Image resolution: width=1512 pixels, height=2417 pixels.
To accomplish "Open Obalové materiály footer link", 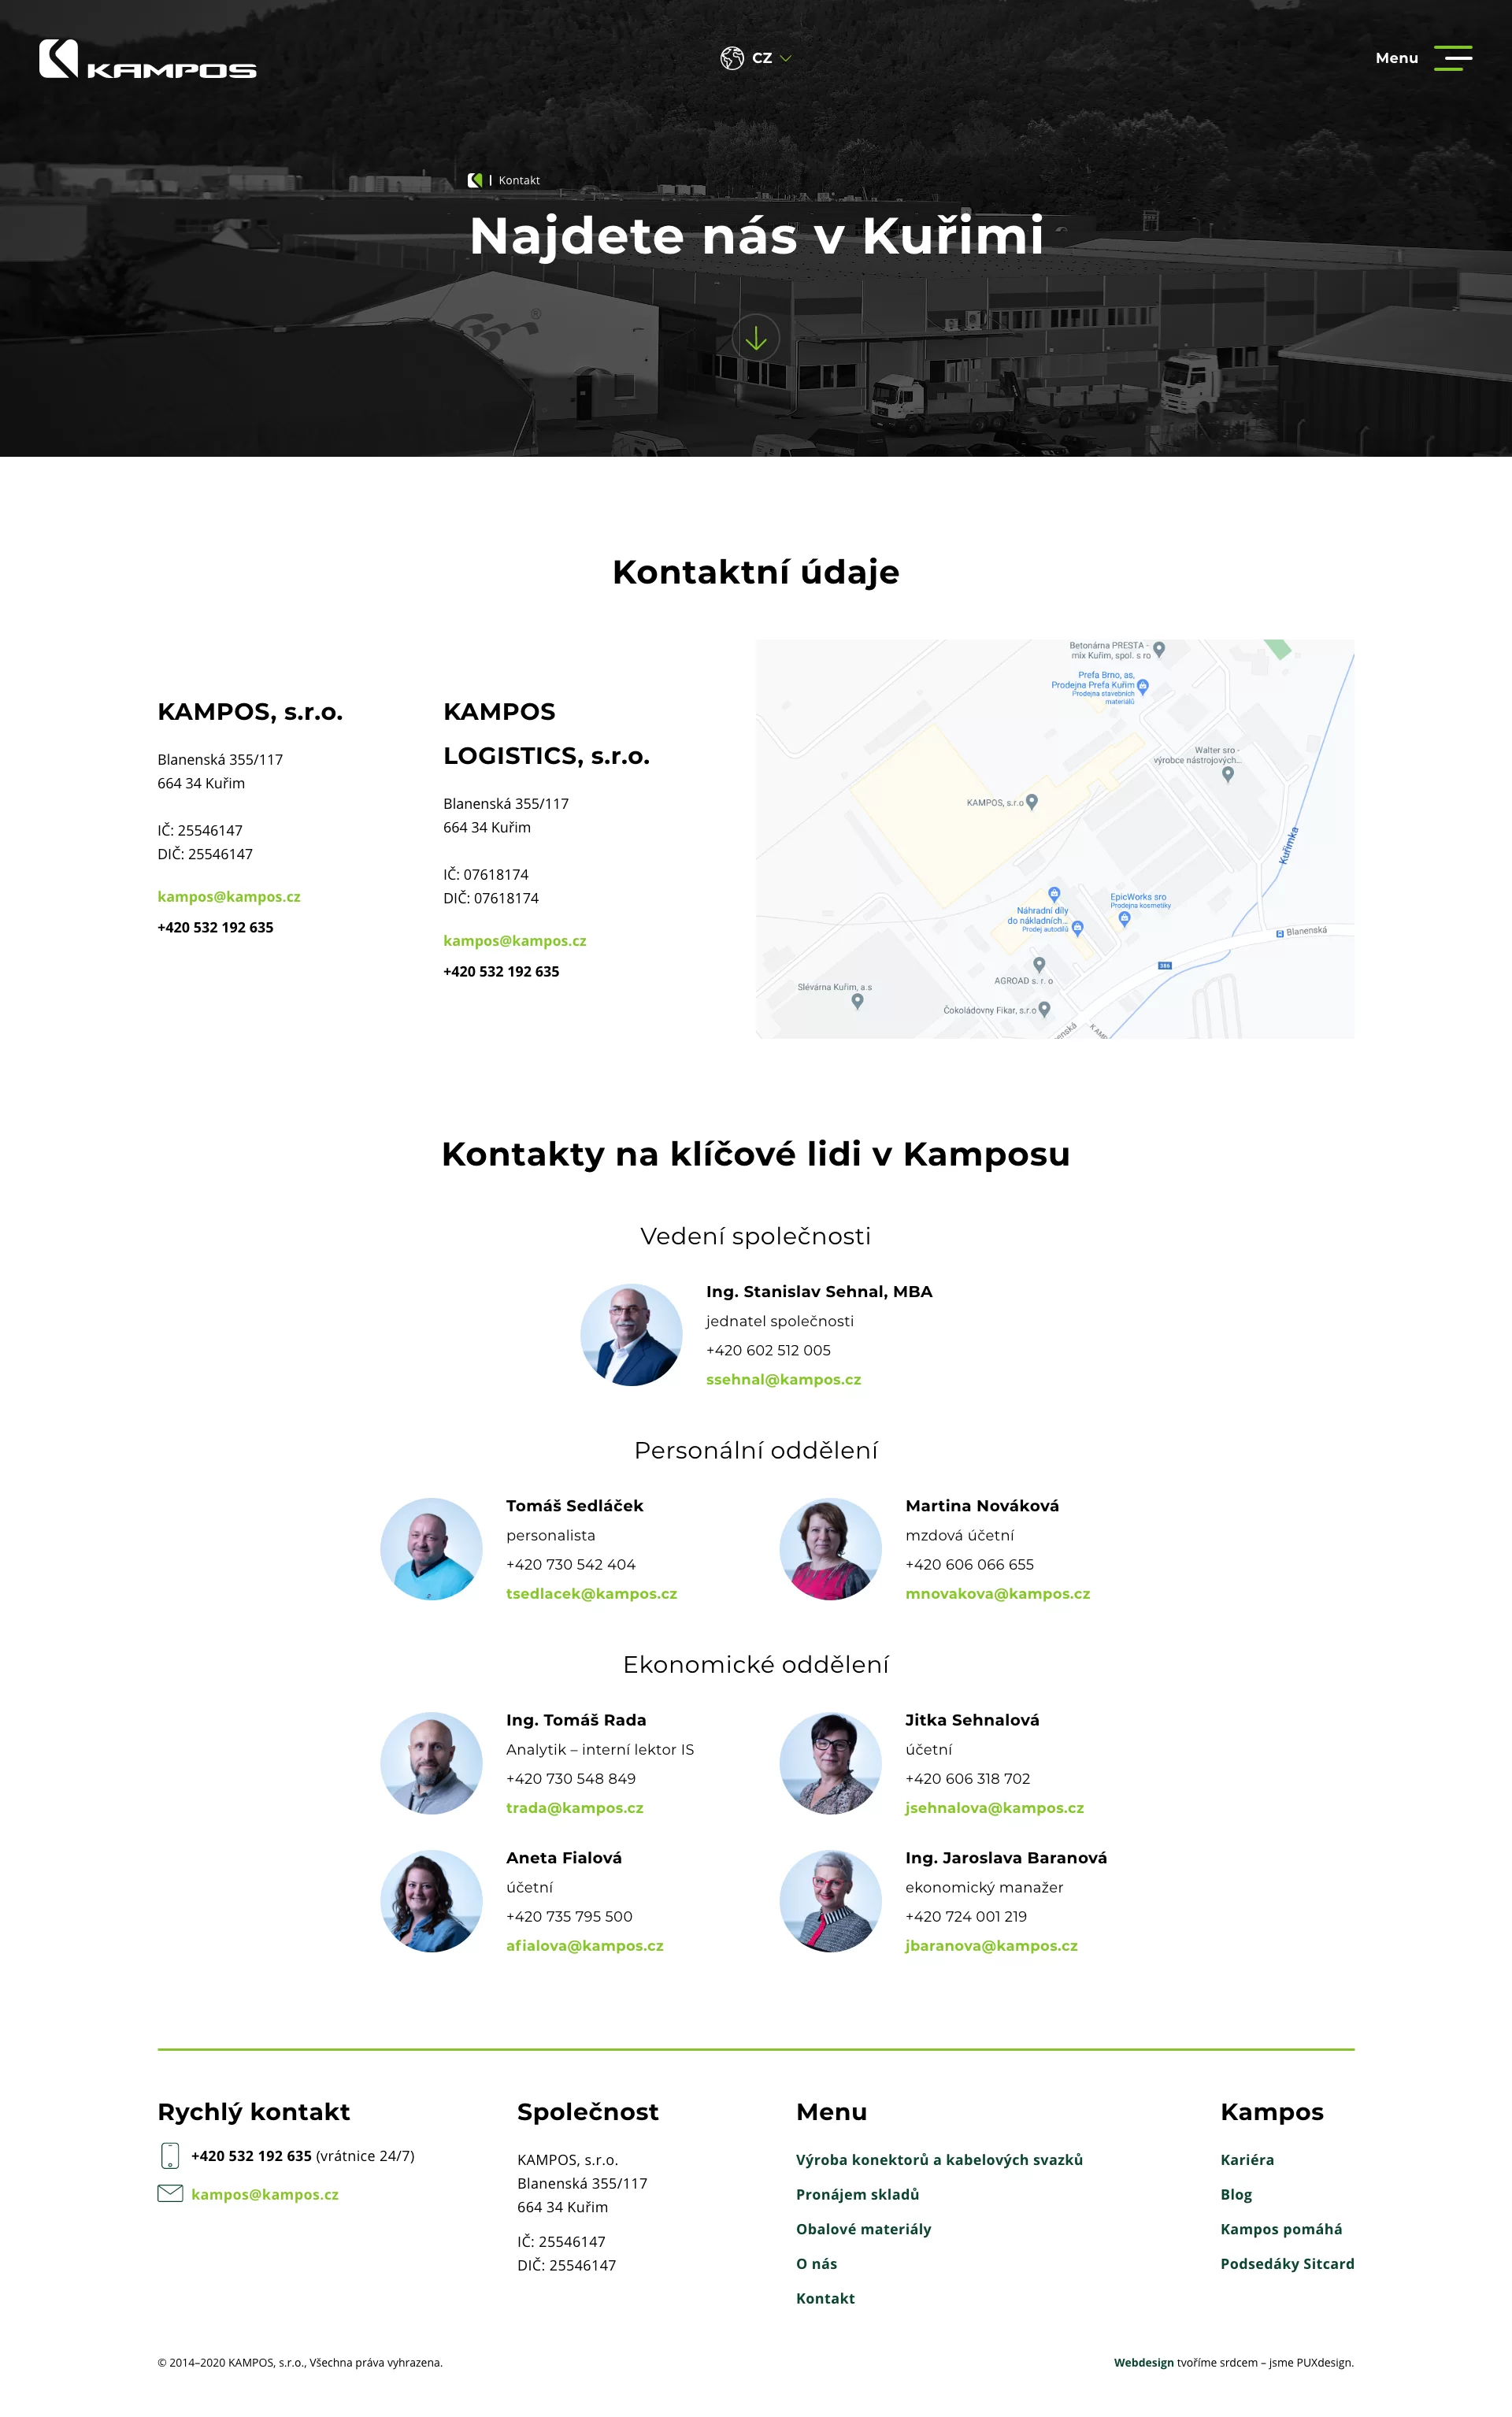I will coord(863,2229).
